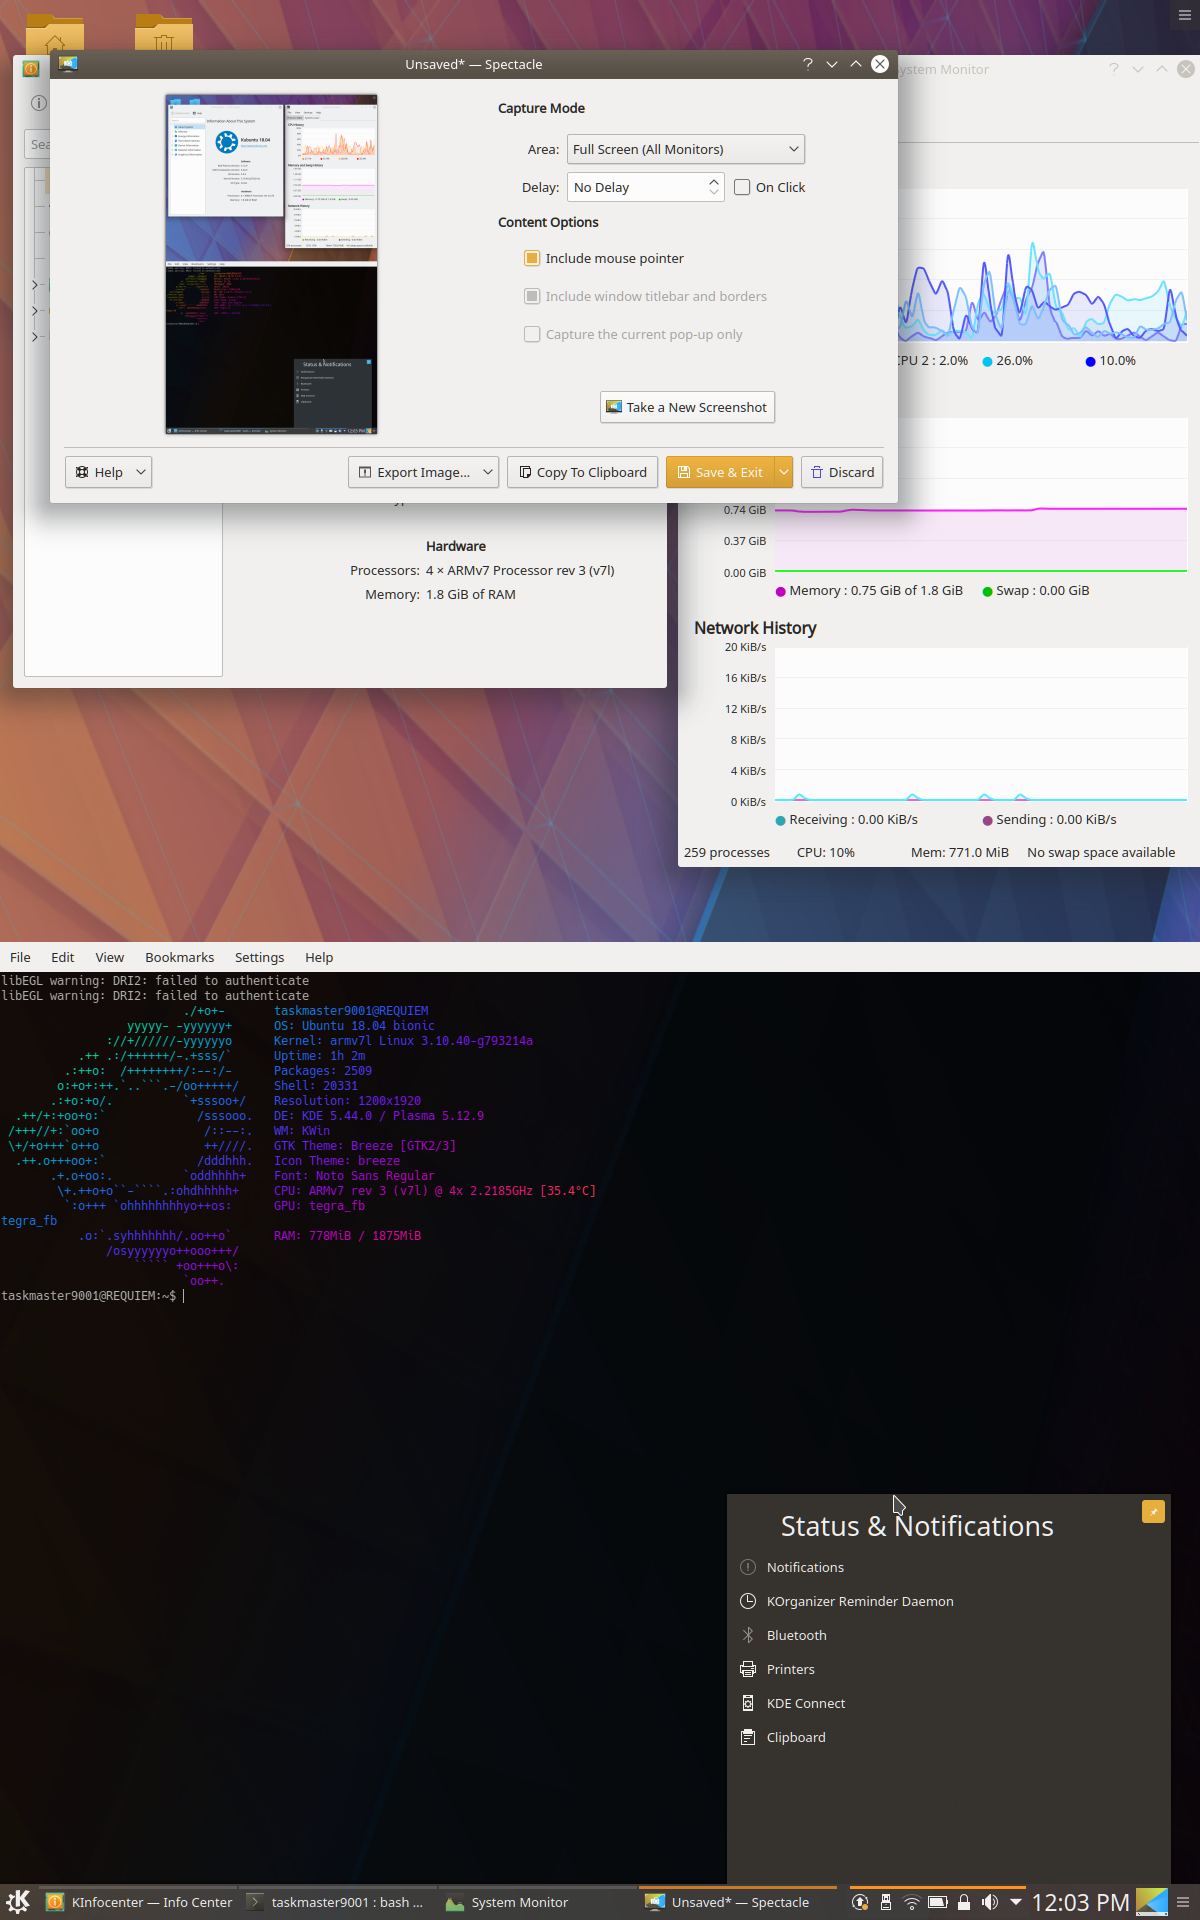Switch to System Monitor in the taskbar
Screen dimensions: 1200x1920
(538, 1902)
